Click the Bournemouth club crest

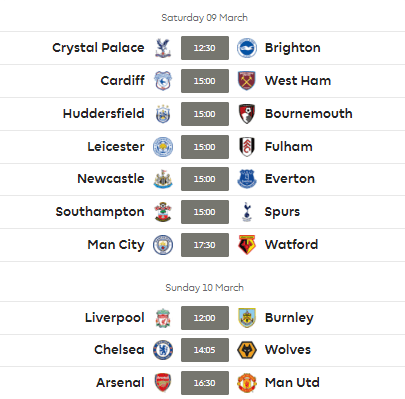click(247, 114)
